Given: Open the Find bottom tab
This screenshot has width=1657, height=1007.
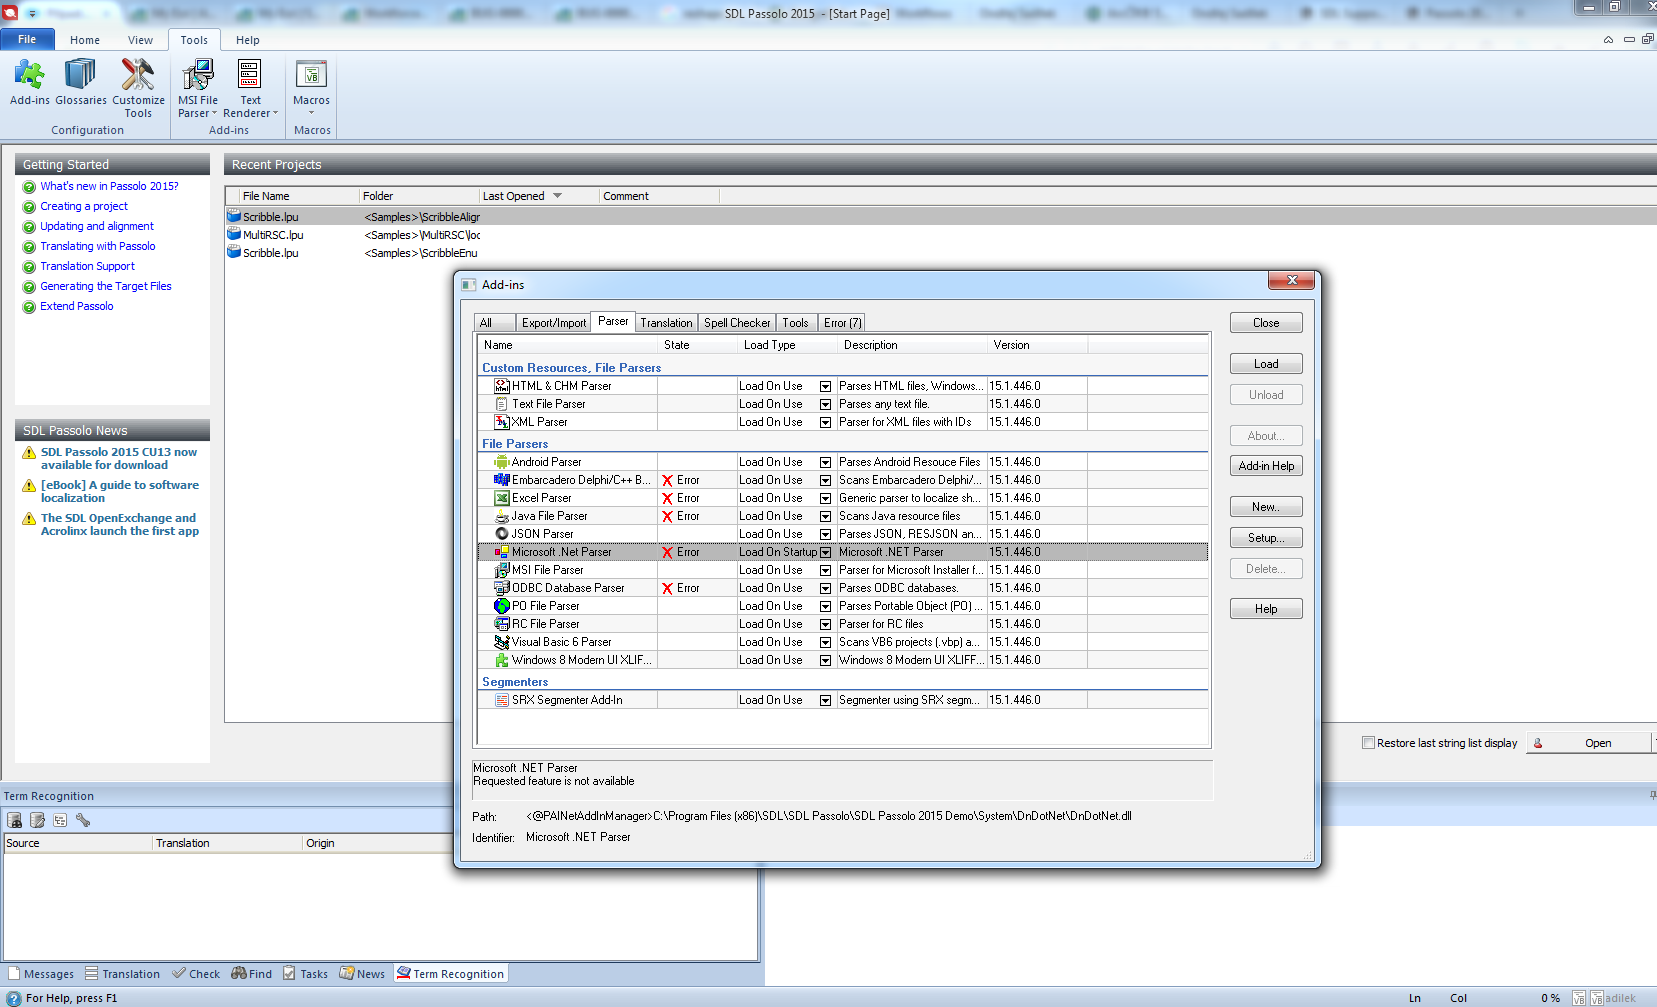Looking at the screenshot, I should click(x=252, y=974).
